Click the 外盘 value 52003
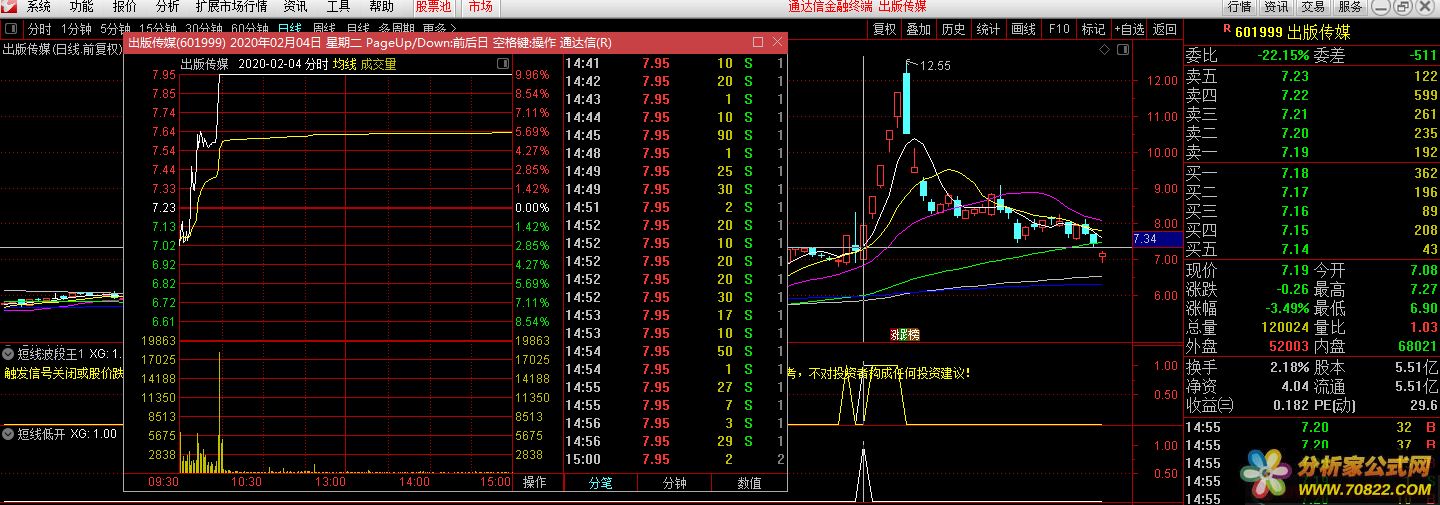Image resolution: width=1440 pixels, height=505 pixels. pos(1288,346)
